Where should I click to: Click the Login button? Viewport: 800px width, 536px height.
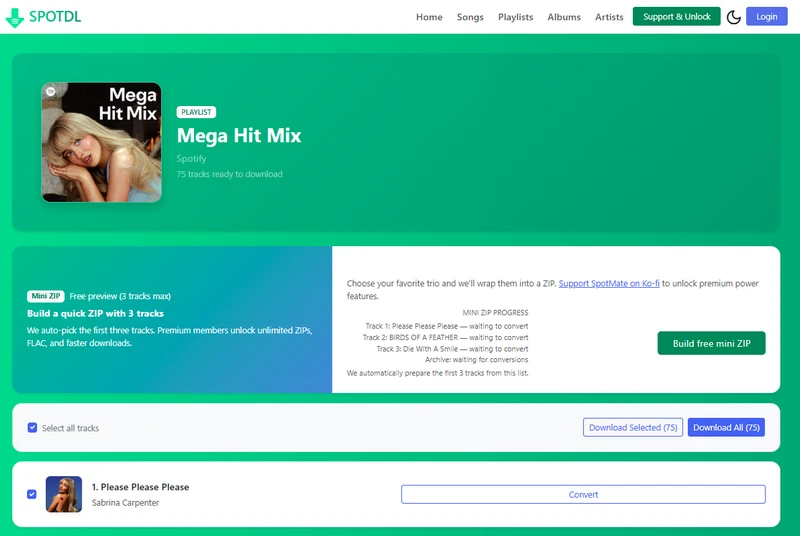point(766,16)
